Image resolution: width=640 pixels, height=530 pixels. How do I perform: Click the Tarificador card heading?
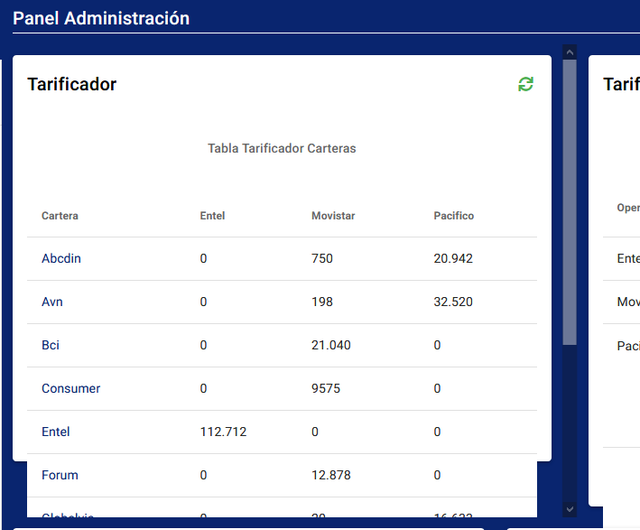[72, 84]
